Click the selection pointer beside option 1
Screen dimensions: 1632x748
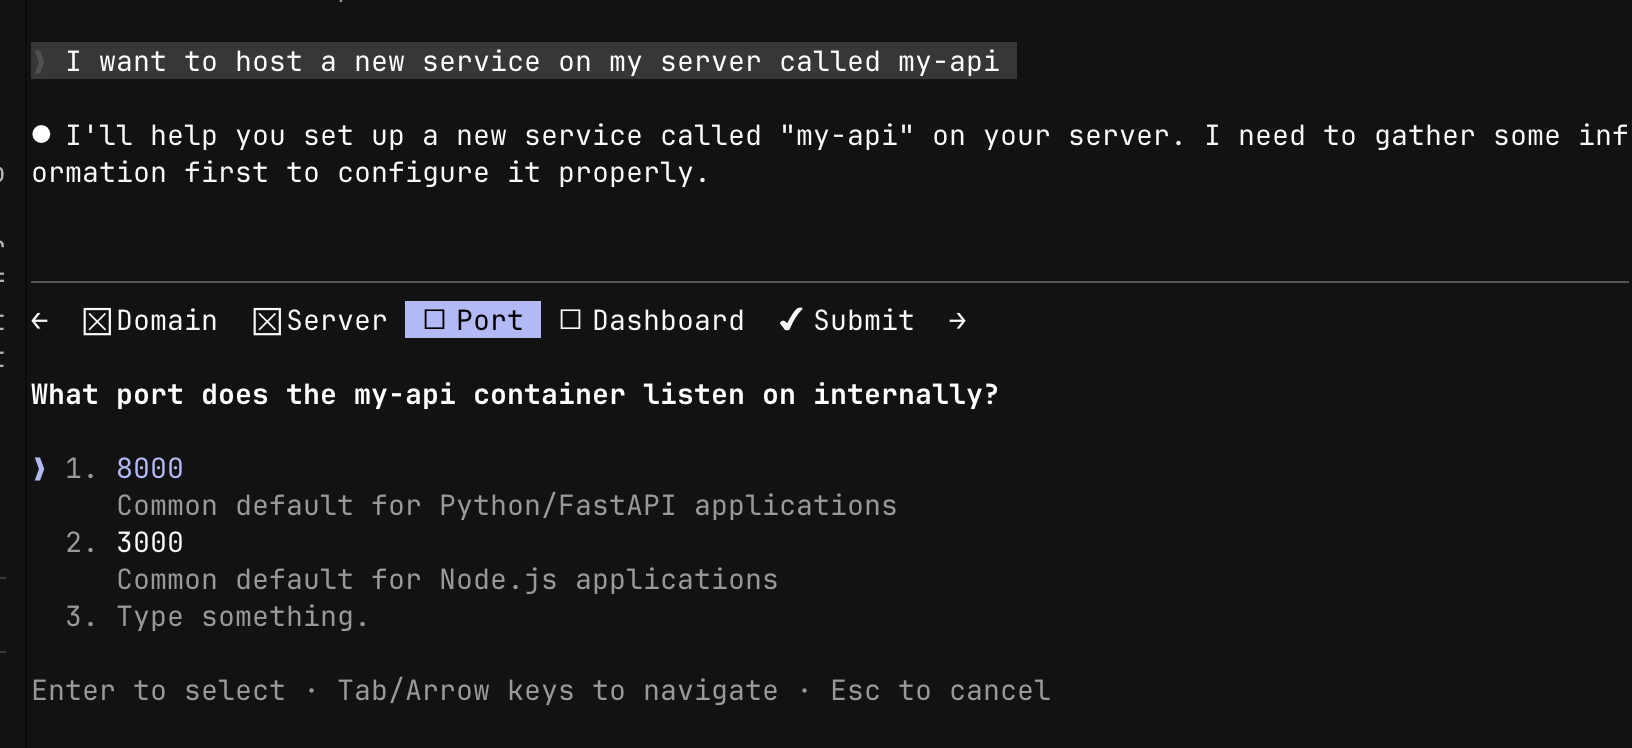(39, 468)
